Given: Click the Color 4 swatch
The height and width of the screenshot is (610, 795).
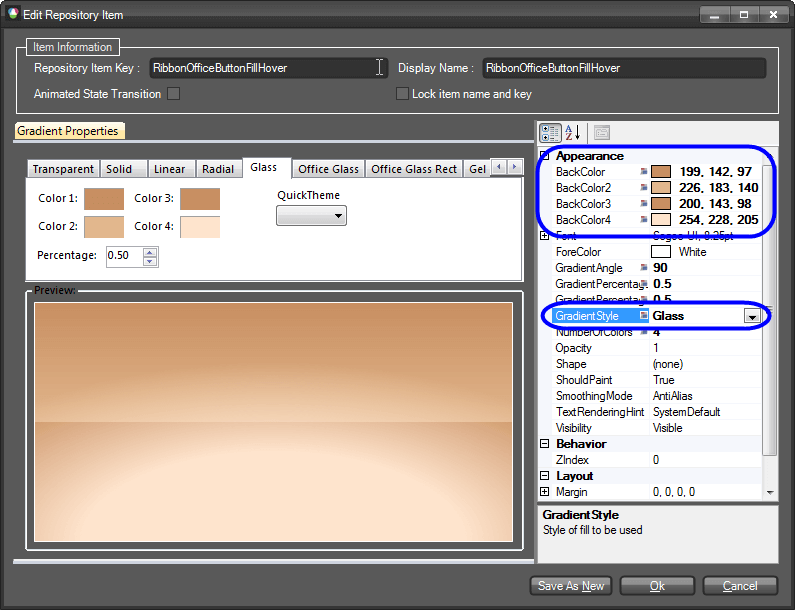Looking at the screenshot, I should [200, 227].
